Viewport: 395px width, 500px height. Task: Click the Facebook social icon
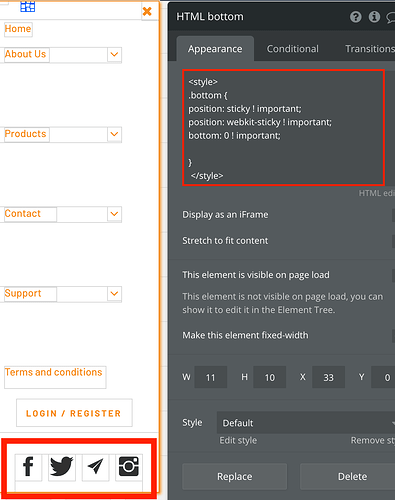click(x=28, y=467)
